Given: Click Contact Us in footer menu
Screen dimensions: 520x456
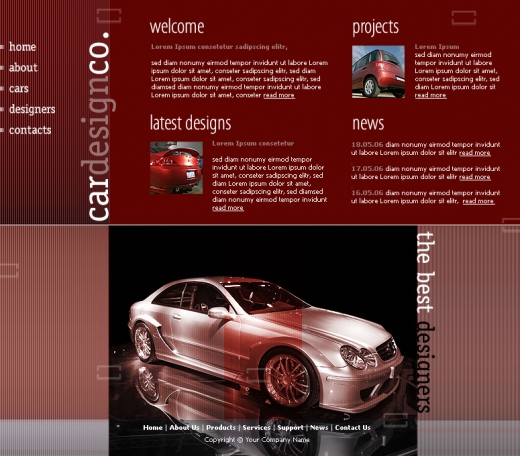Looking at the screenshot, I should pyautogui.click(x=353, y=428).
